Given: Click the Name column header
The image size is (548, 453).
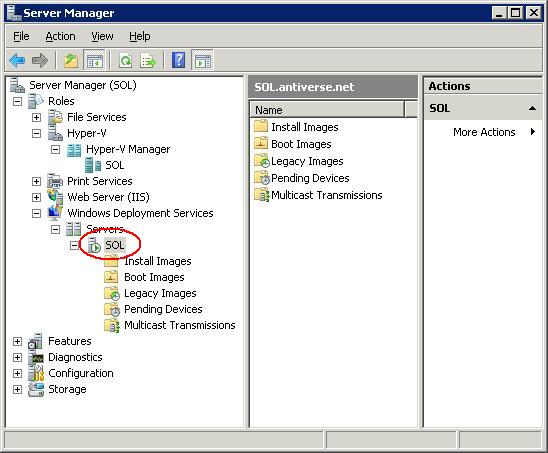Looking at the screenshot, I should click(327, 110).
